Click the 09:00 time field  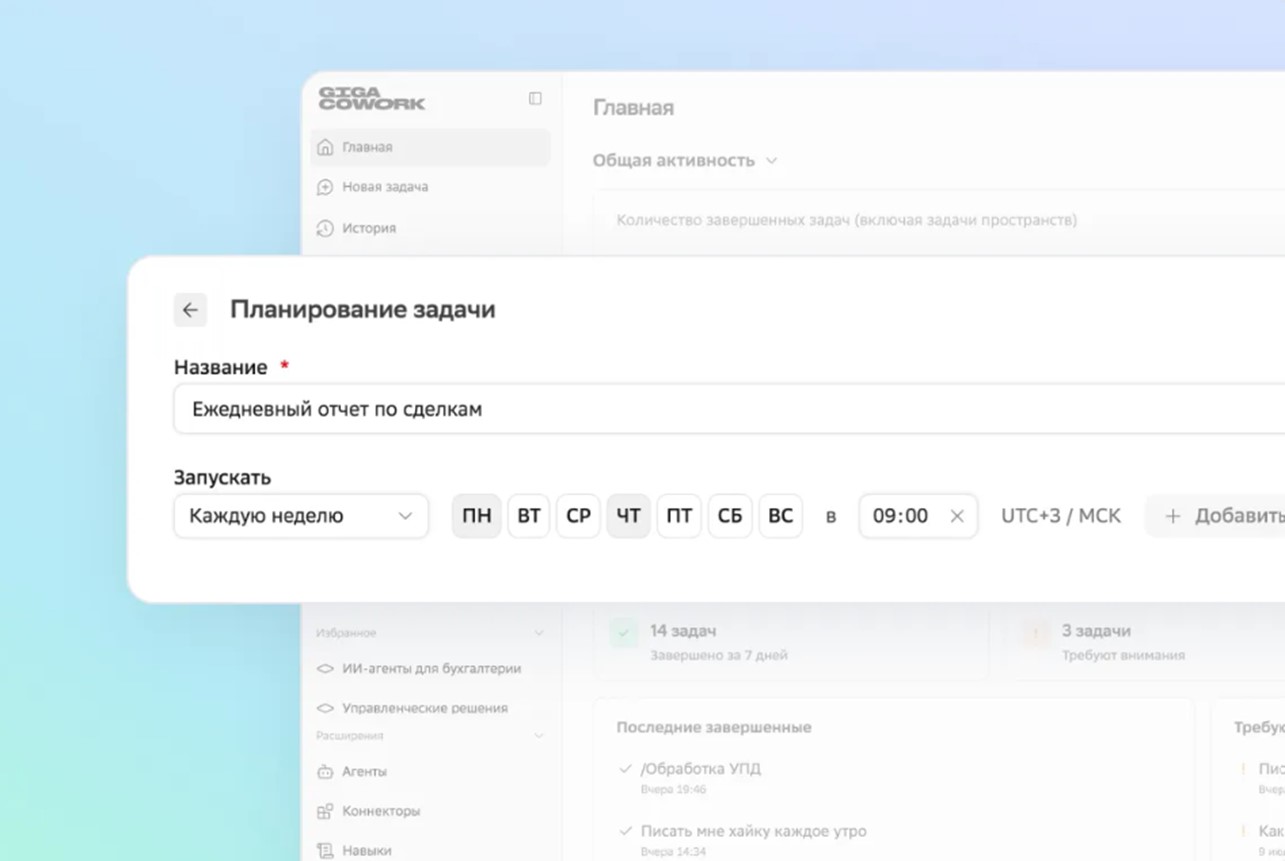pos(918,516)
